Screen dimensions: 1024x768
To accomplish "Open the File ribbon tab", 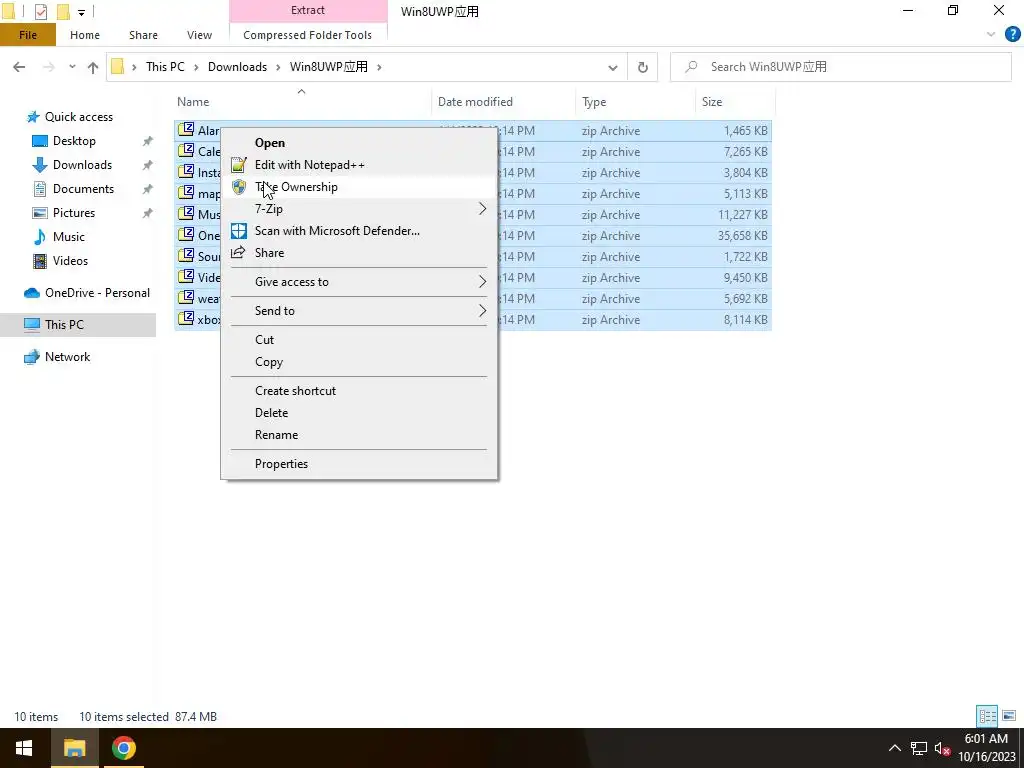I will coord(28,35).
